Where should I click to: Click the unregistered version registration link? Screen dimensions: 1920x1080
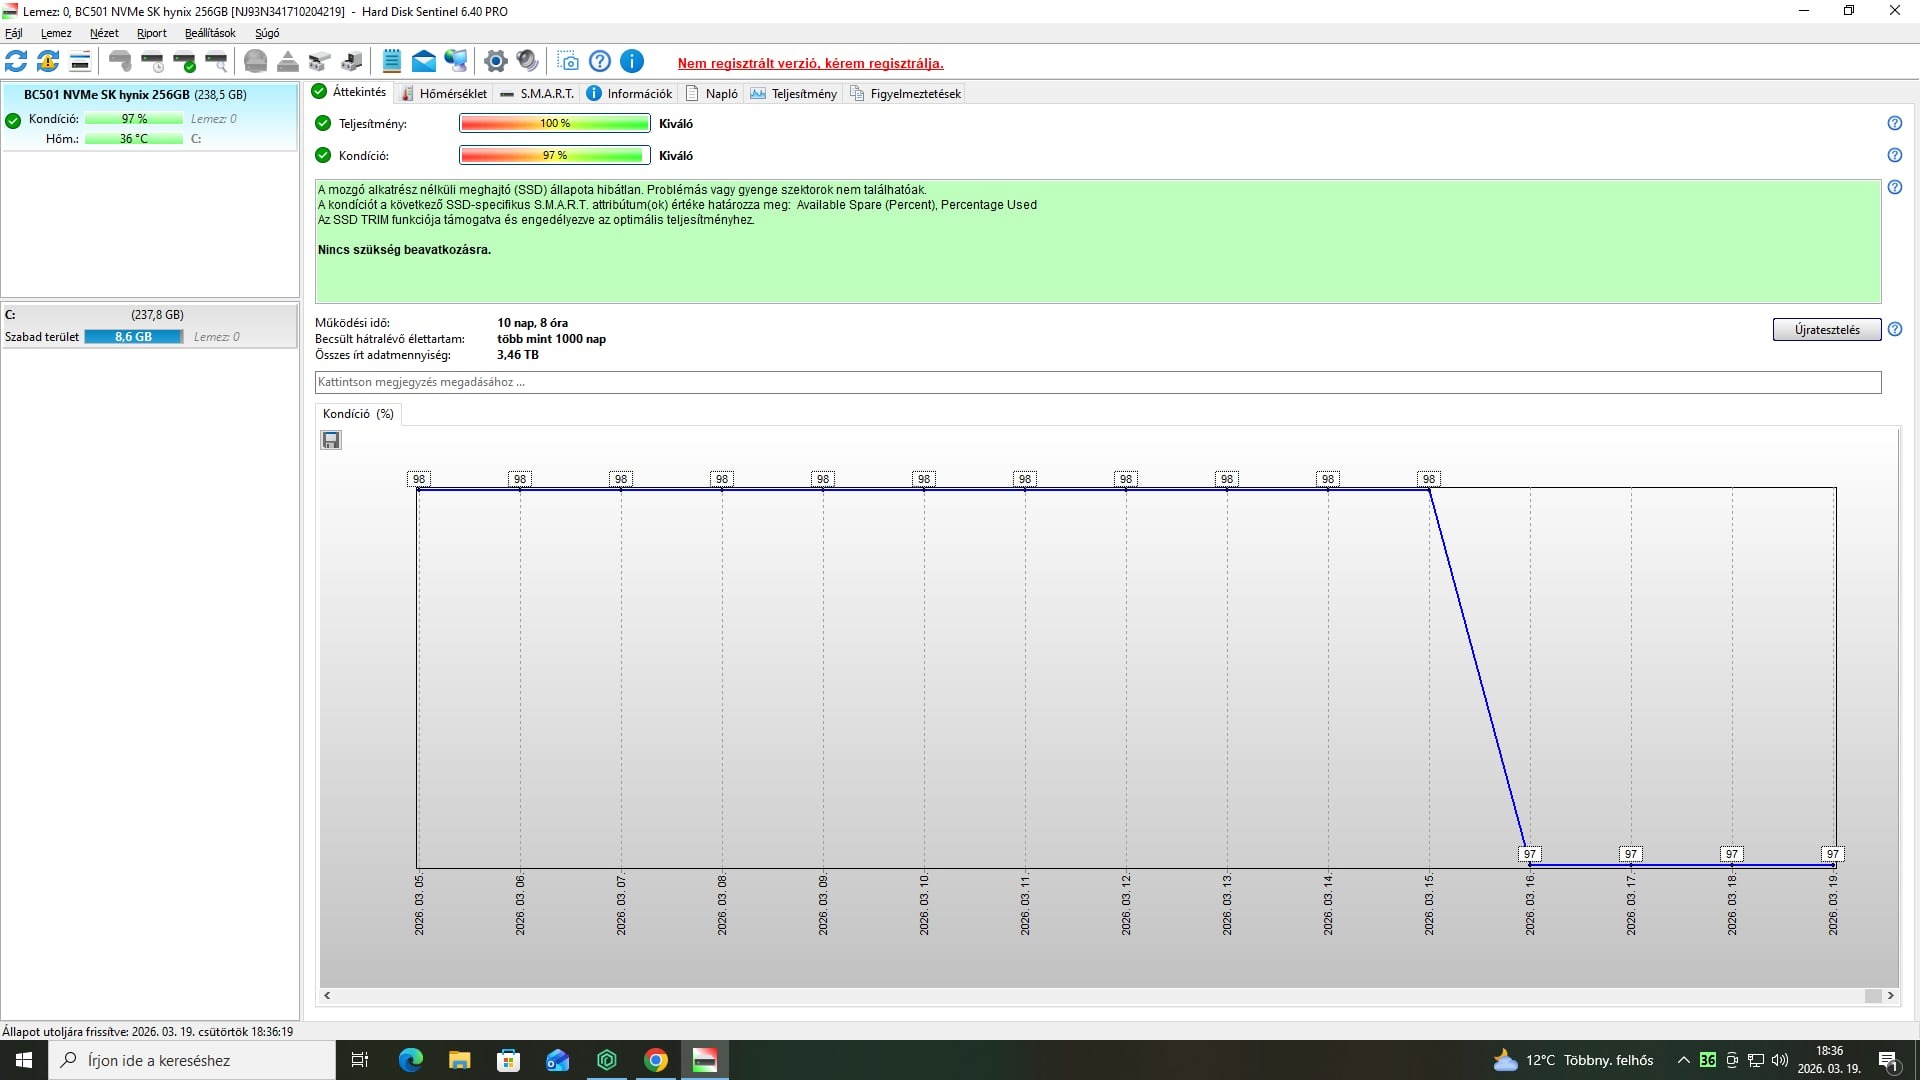[810, 63]
